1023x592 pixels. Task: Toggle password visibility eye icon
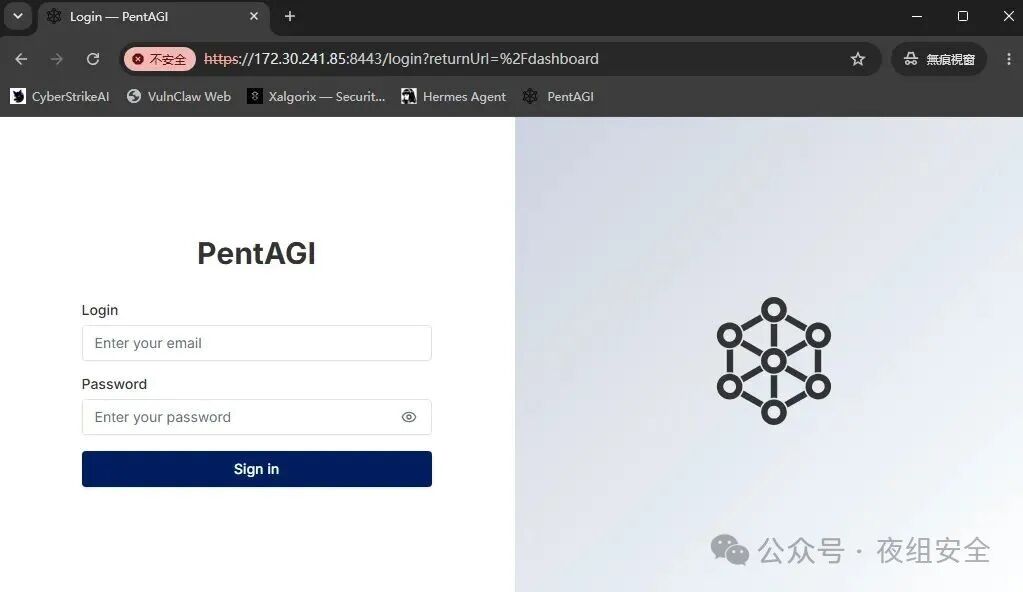coord(408,417)
